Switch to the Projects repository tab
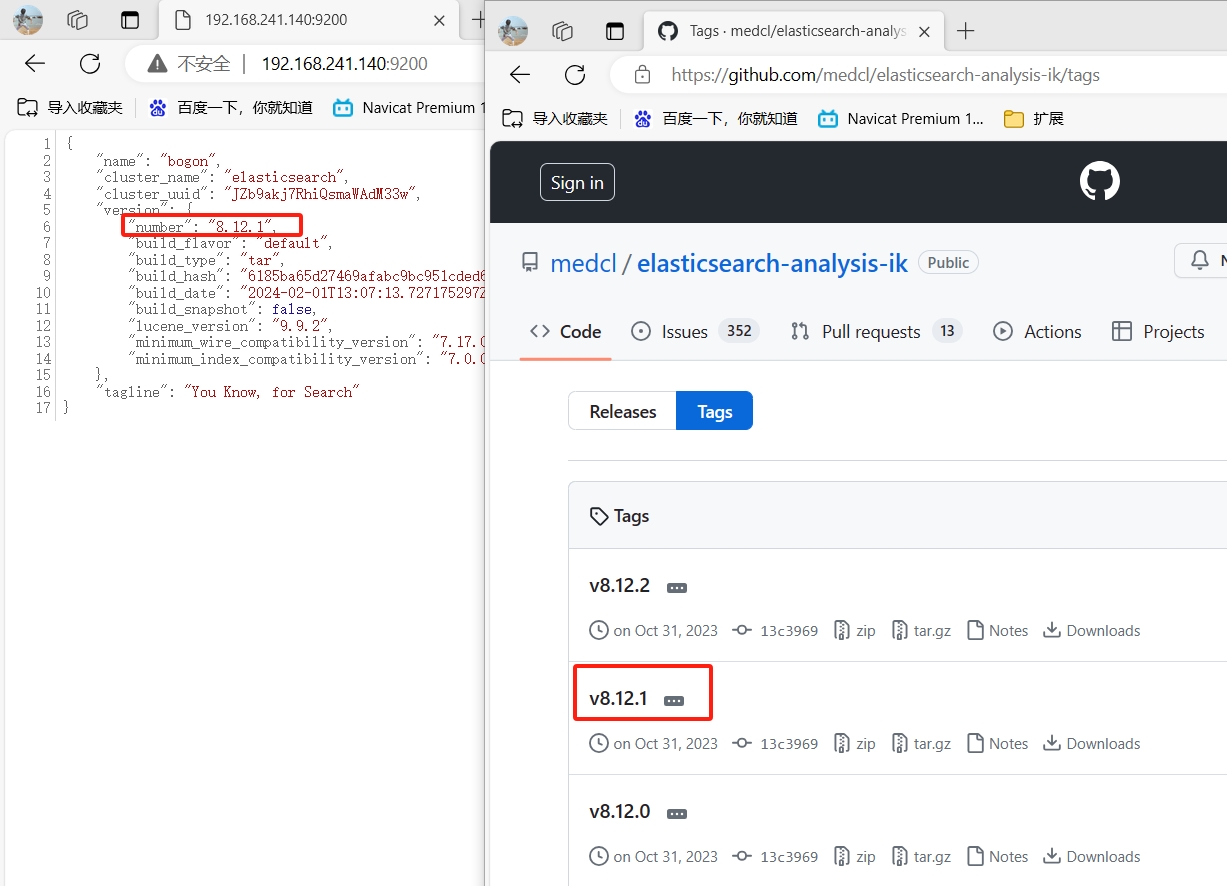1227x886 pixels. tap(1158, 332)
